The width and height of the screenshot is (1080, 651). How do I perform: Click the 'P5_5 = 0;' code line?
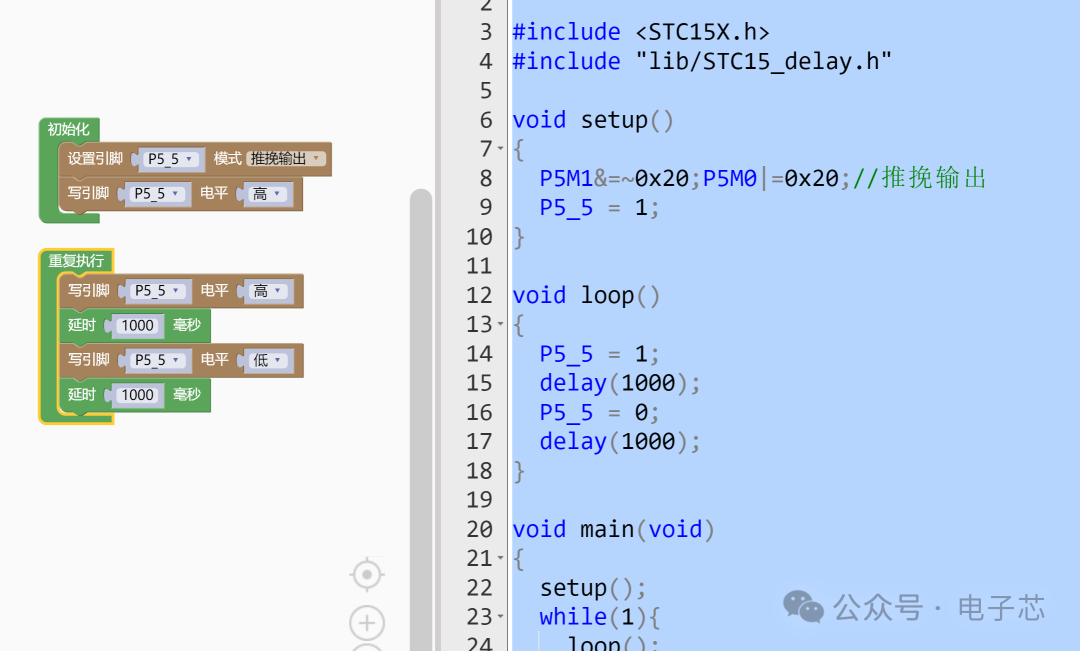tap(599, 413)
